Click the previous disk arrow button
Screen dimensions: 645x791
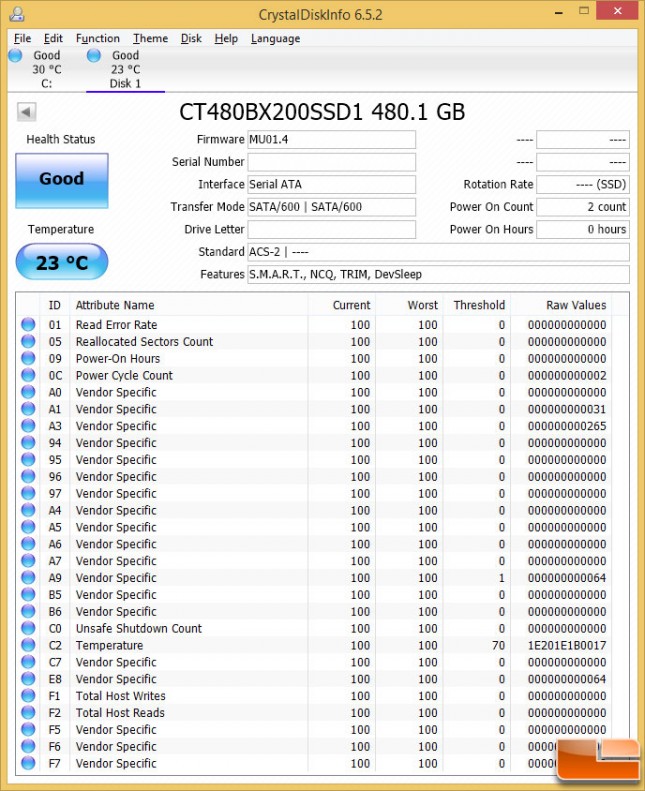[x=26, y=112]
